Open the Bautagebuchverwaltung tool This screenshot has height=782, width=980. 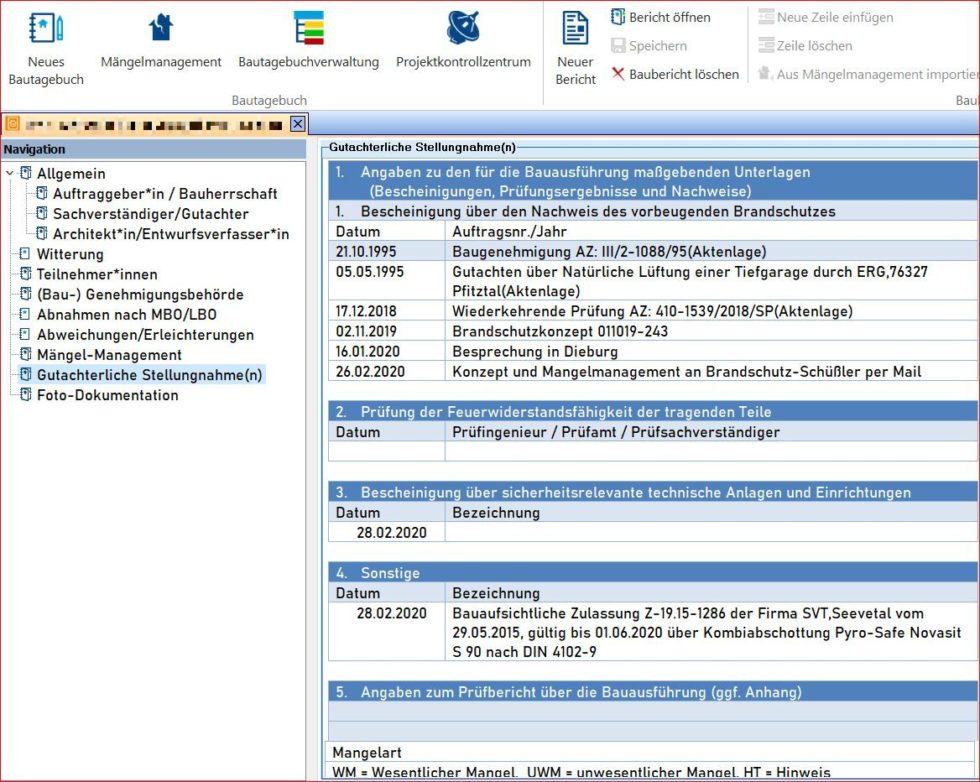click(x=308, y=28)
